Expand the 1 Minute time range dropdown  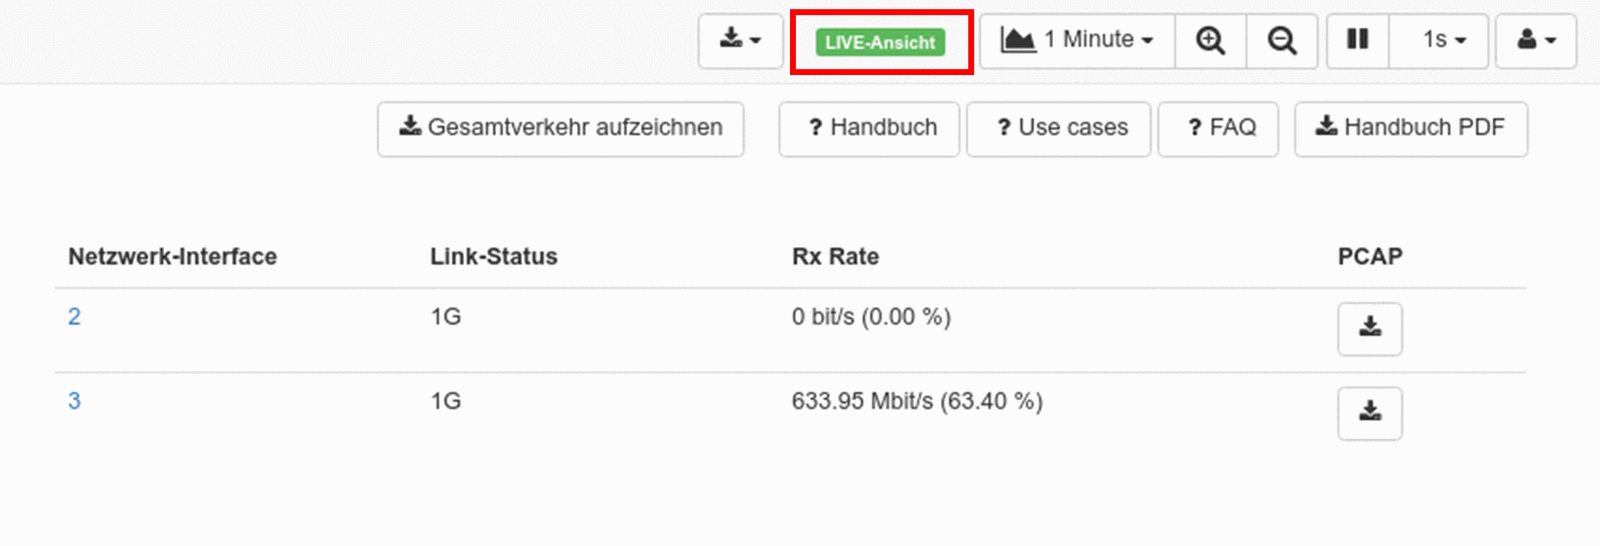coord(1077,41)
